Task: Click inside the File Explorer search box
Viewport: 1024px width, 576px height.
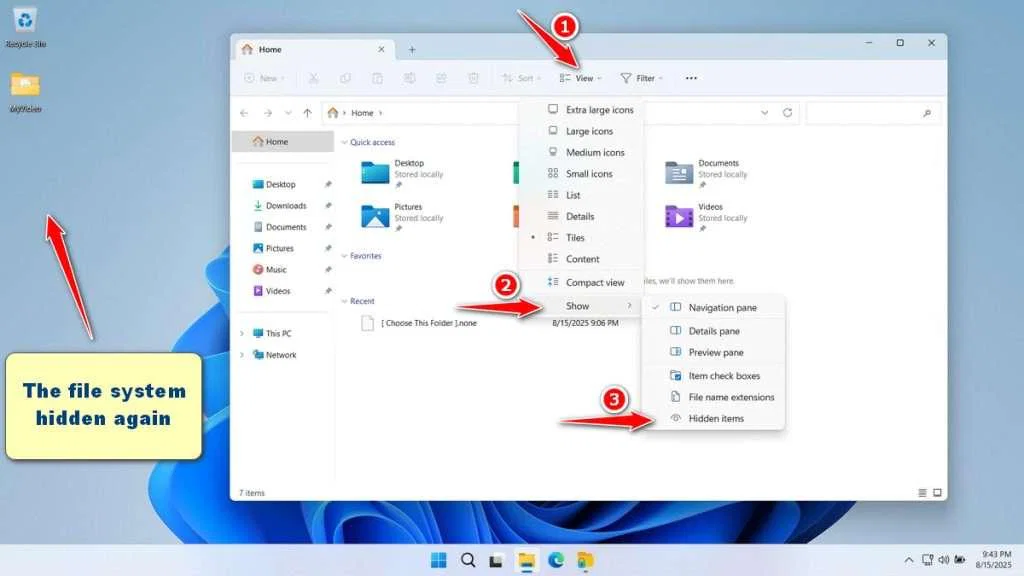Action: pyautogui.click(x=870, y=112)
